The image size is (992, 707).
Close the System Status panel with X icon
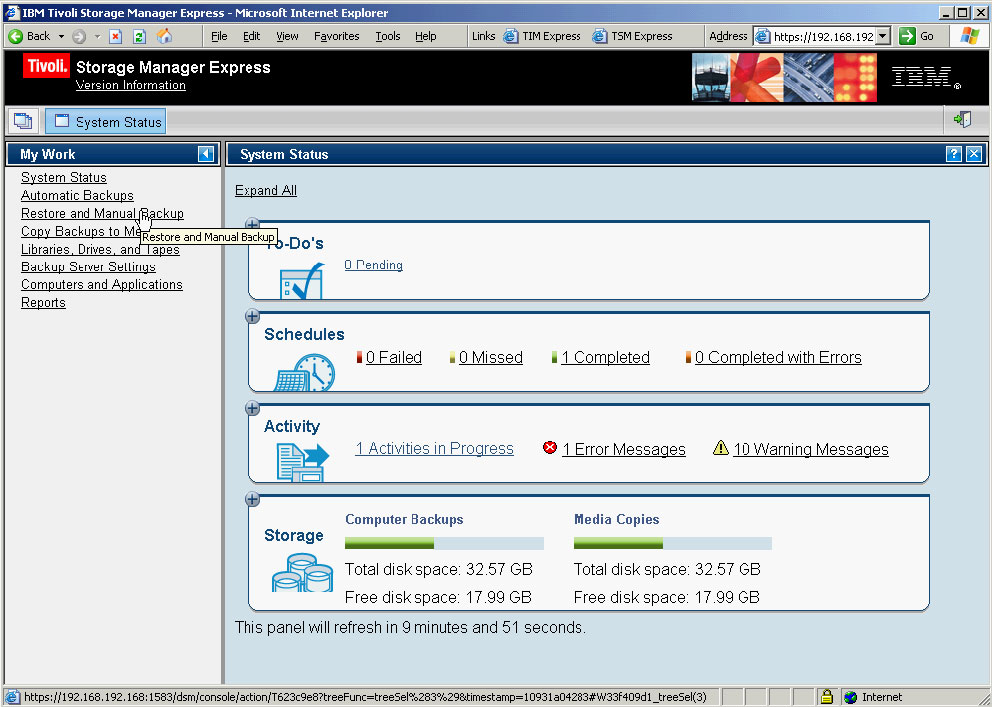(x=974, y=154)
